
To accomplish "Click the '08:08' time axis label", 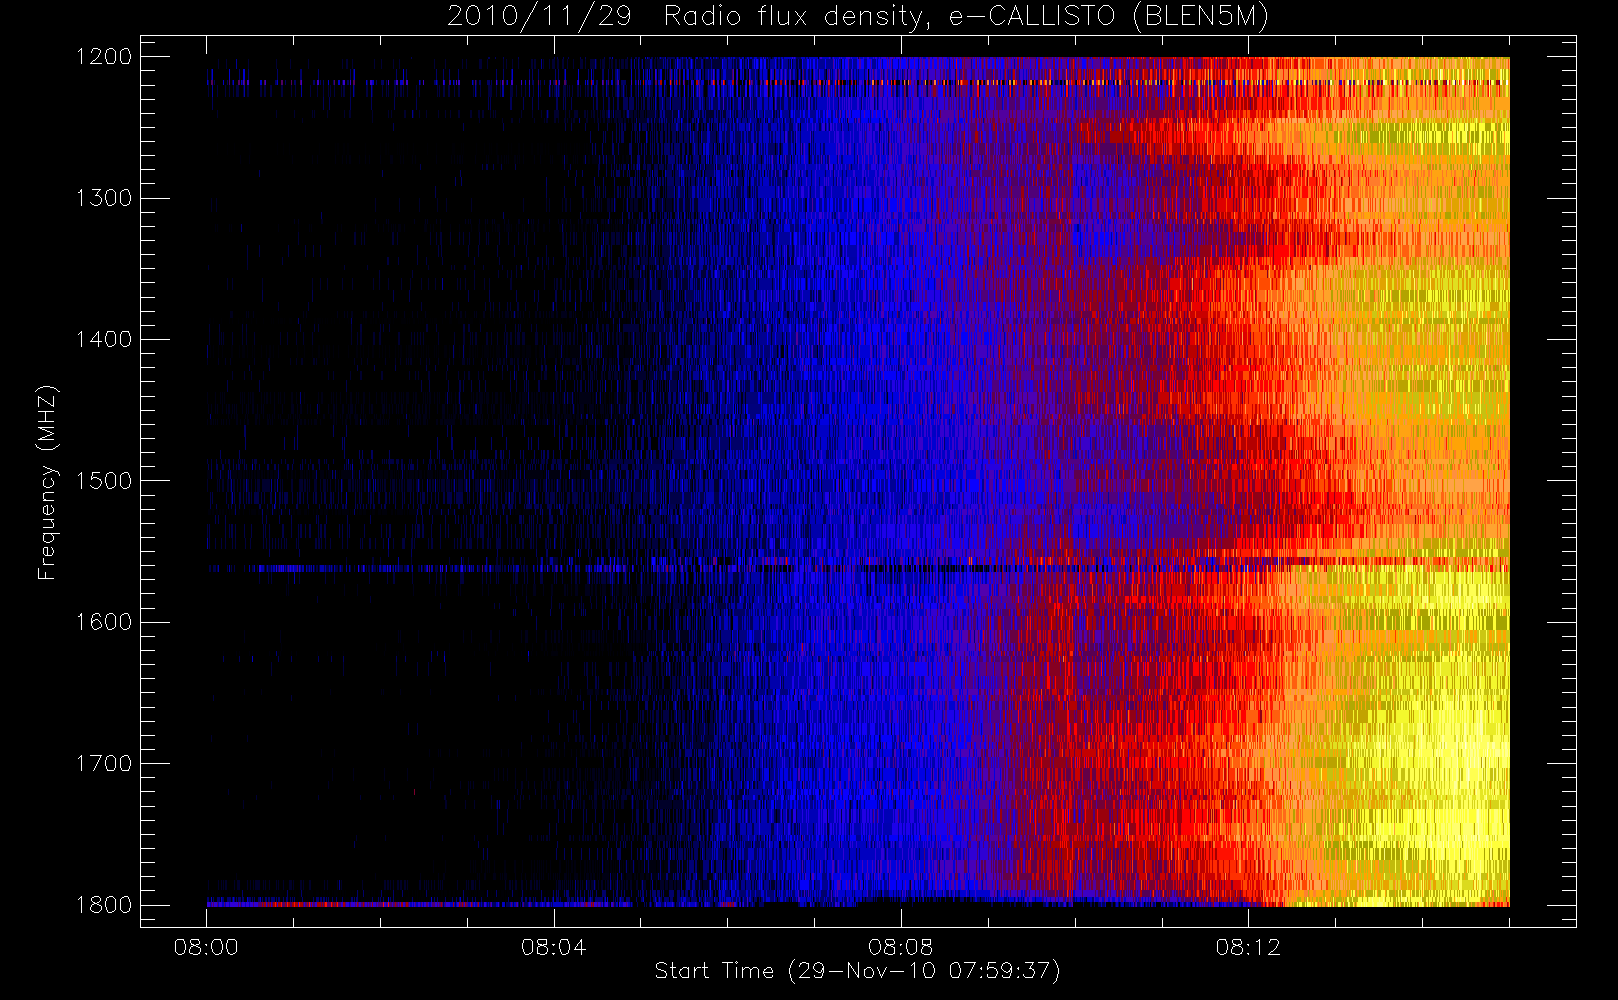I will pos(900,947).
